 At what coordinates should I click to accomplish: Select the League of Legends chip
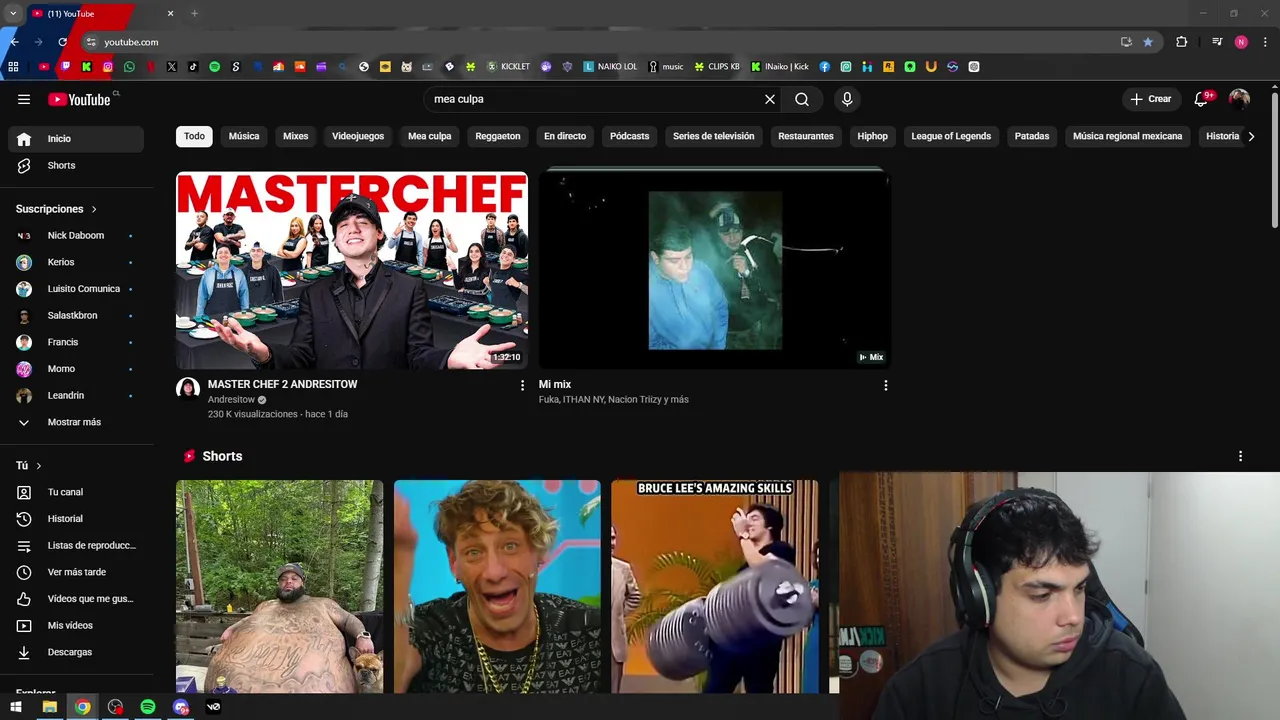(951, 136)
